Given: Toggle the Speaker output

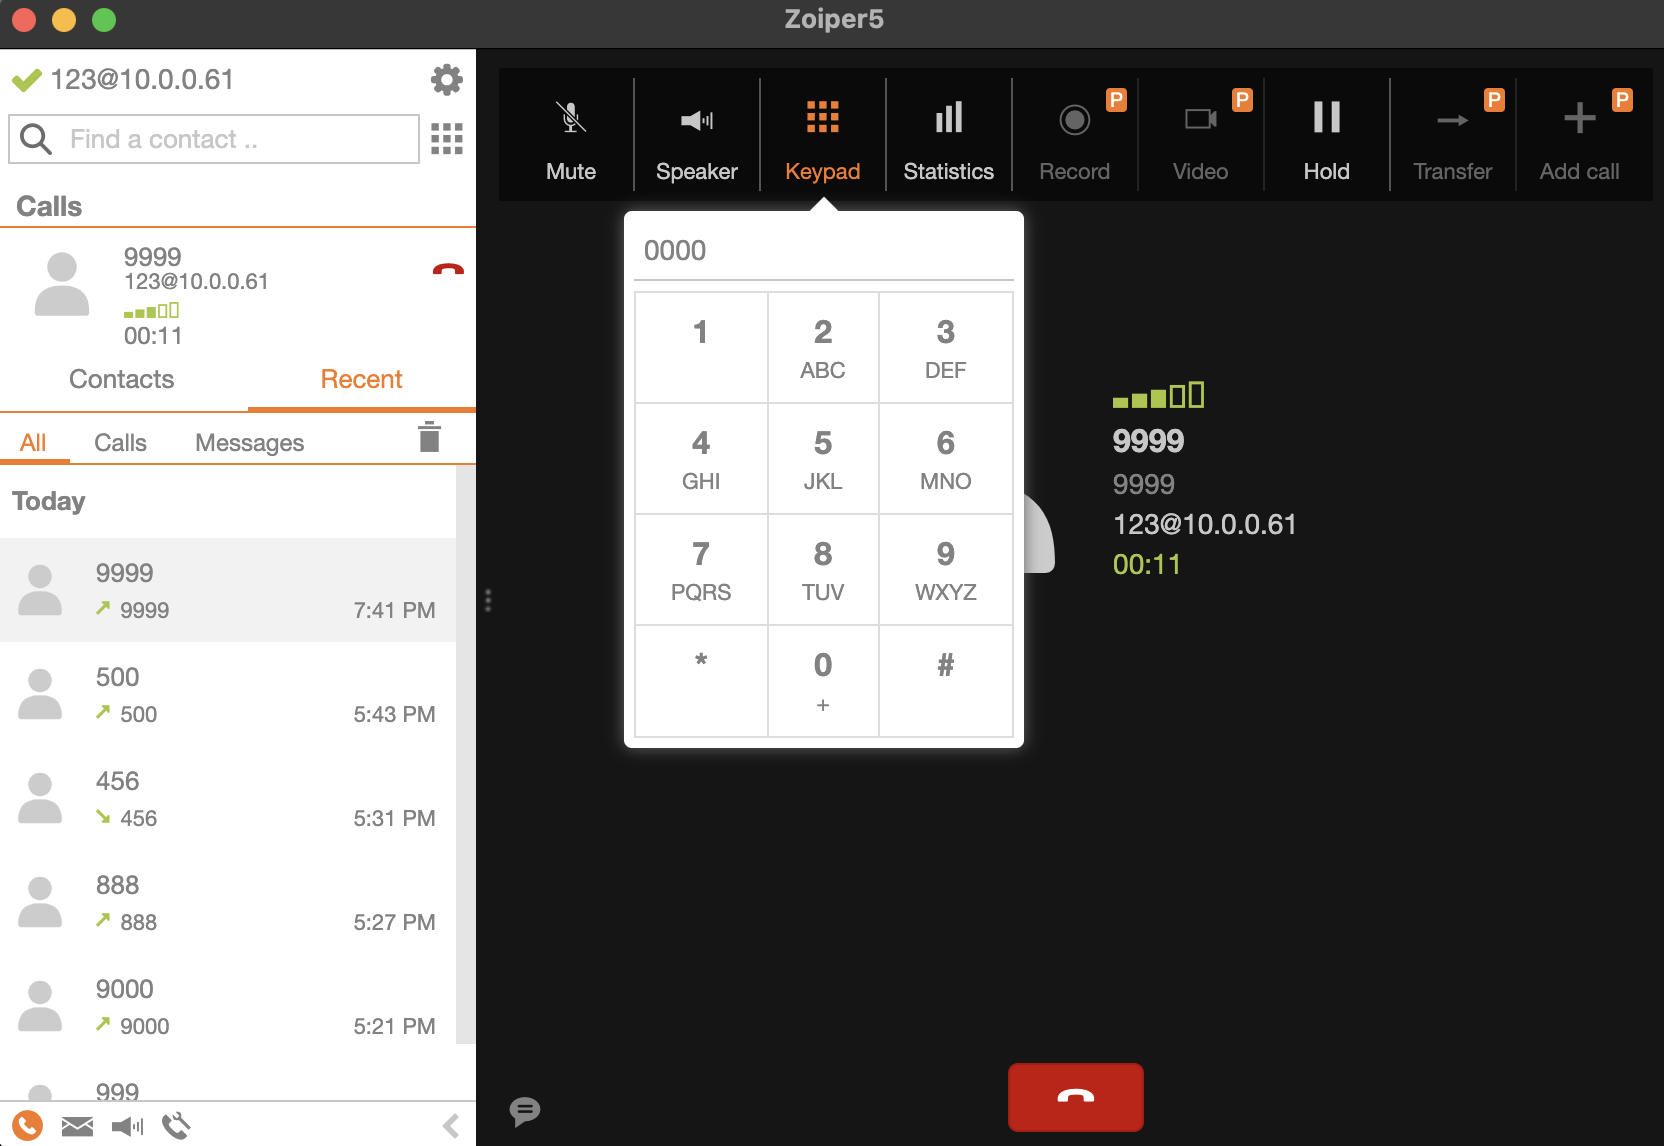Looking at the screenshot, I should click(696, 136).
